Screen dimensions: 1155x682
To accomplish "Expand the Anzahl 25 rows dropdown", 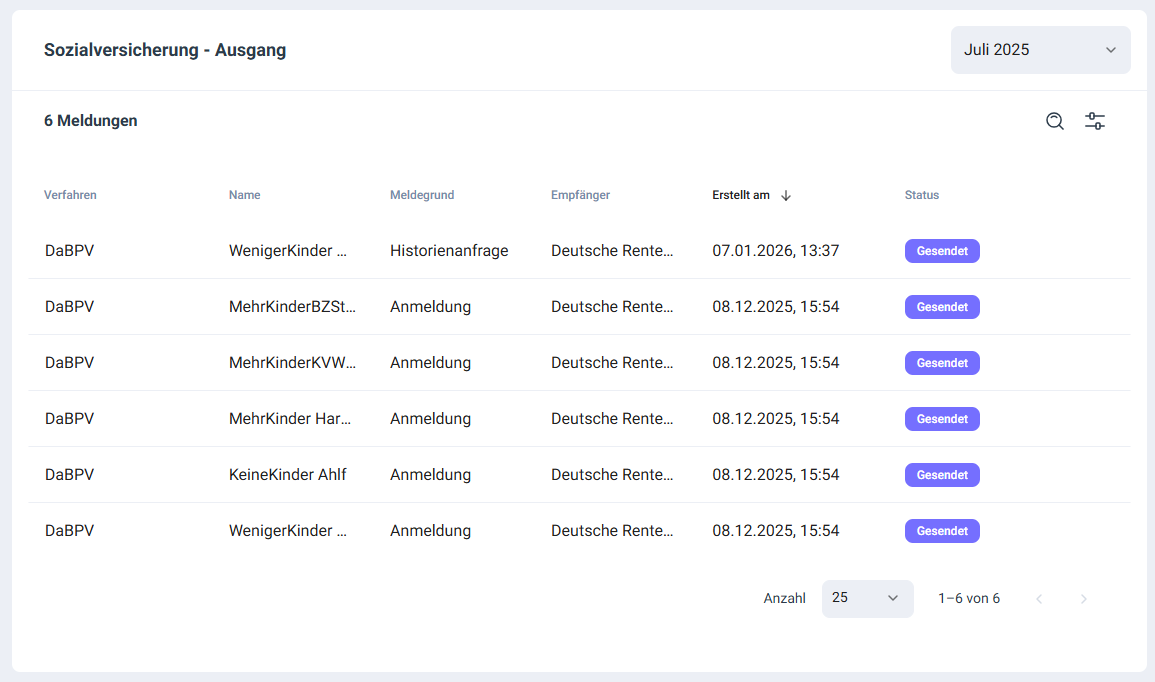I will coord(867,598).
